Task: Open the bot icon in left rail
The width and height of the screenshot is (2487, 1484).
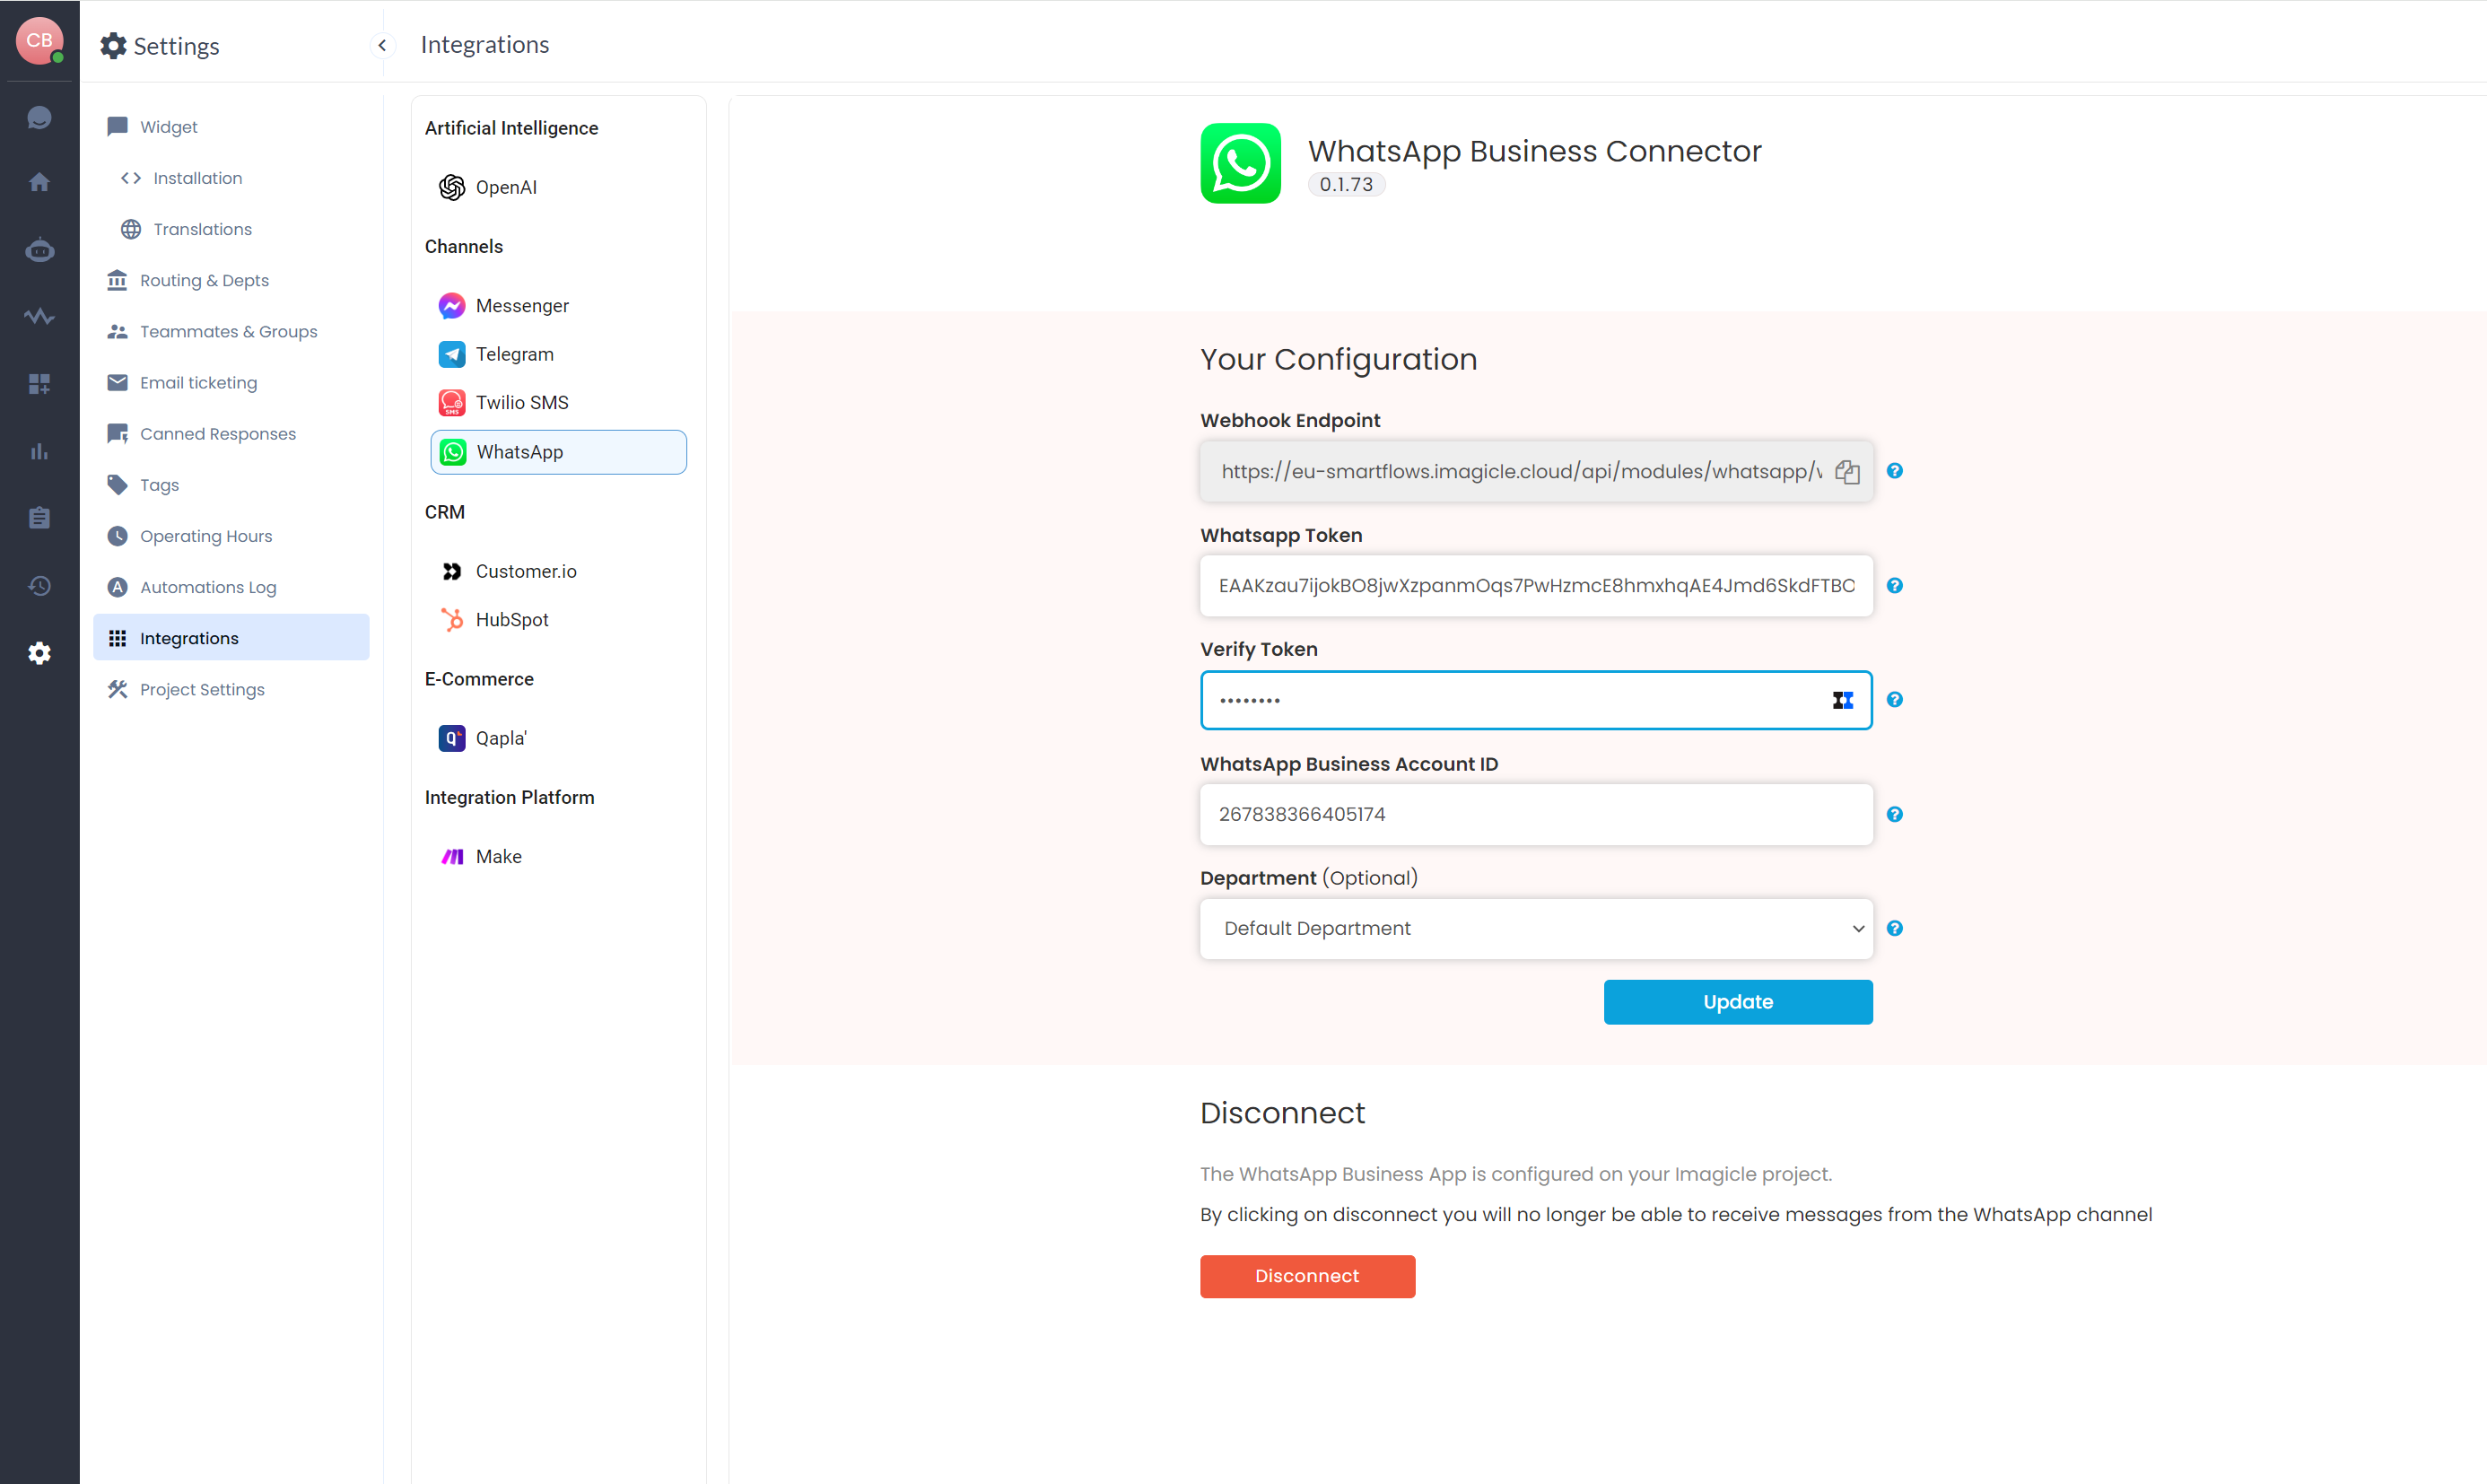Action: point(39,250)
